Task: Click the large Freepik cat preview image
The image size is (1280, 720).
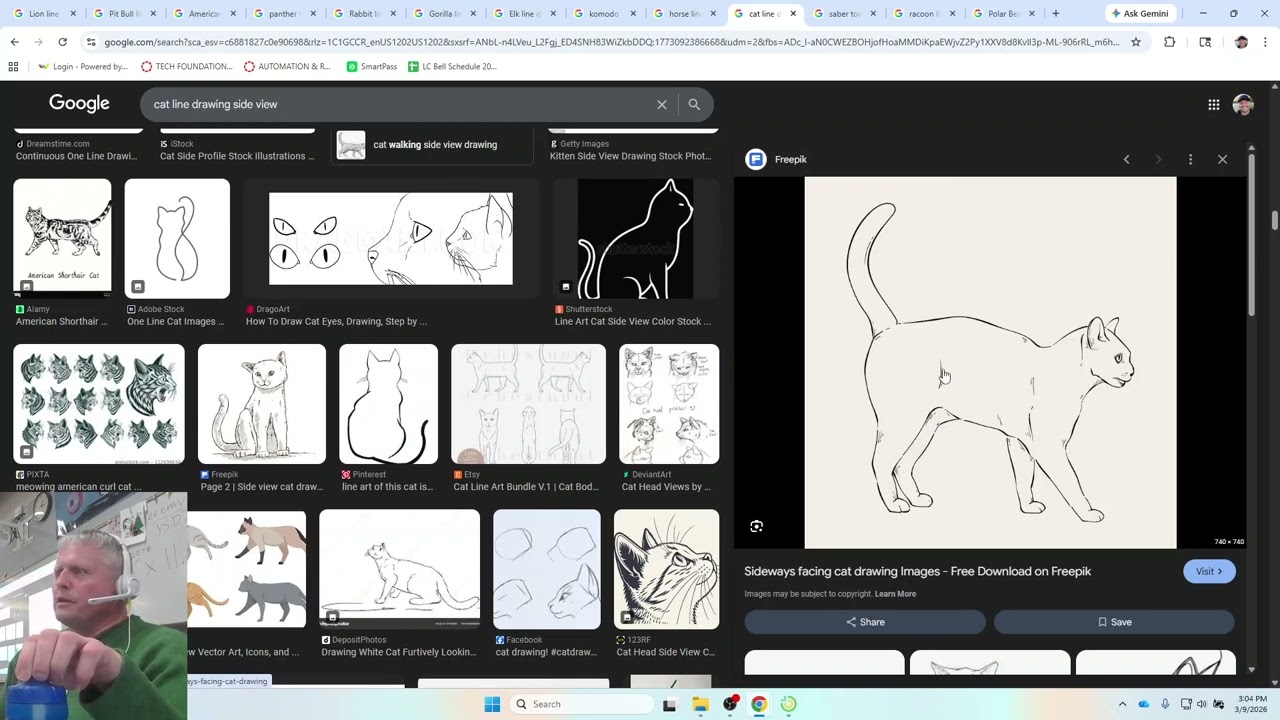Action: coord(990,363)
